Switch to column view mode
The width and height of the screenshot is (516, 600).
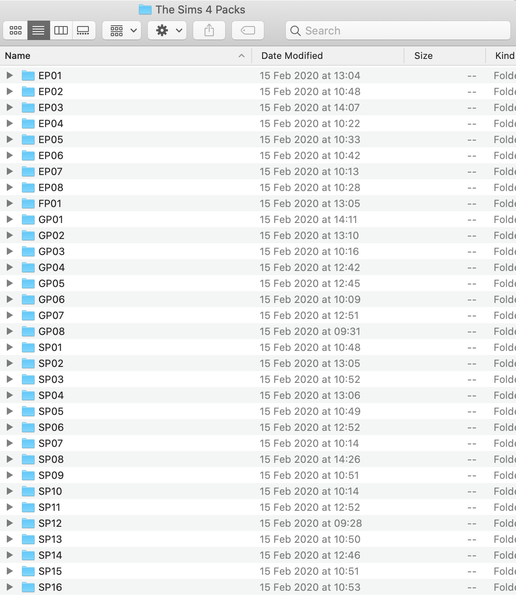(61, 31)
